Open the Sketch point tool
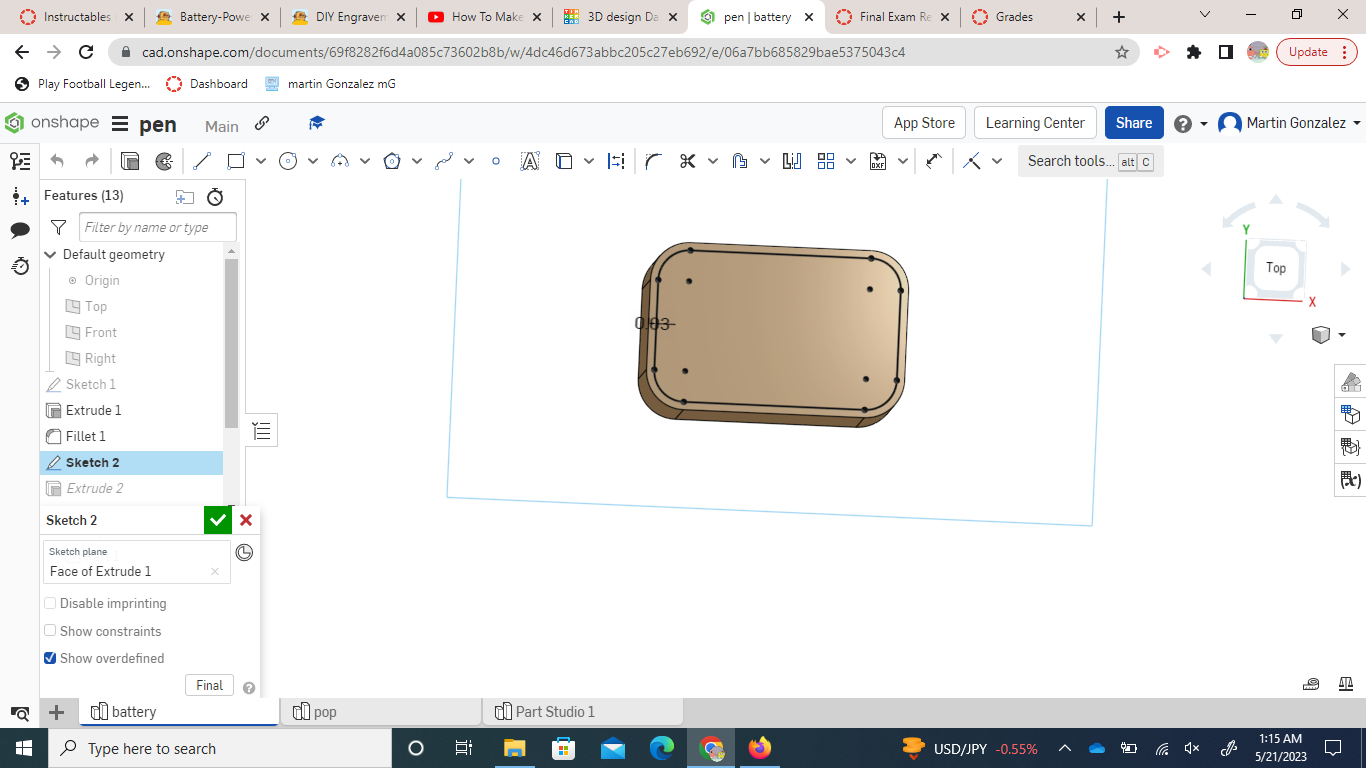This screenshot has width=1366, height=768. coord(496,160)
